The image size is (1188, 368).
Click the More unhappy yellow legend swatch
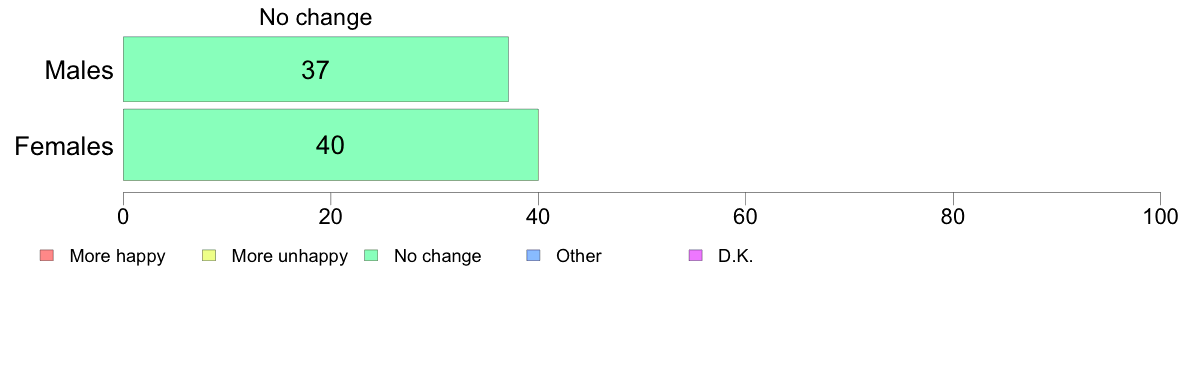coord(208,256)
